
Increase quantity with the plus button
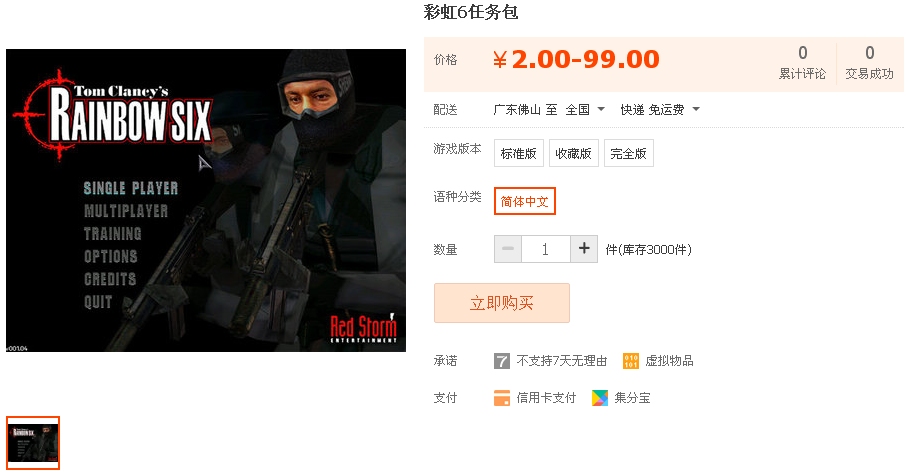pyautogui.click(x=584, y=249)
